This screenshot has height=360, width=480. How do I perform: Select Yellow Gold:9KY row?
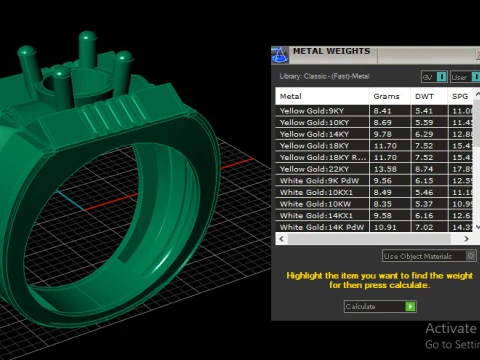374,111
